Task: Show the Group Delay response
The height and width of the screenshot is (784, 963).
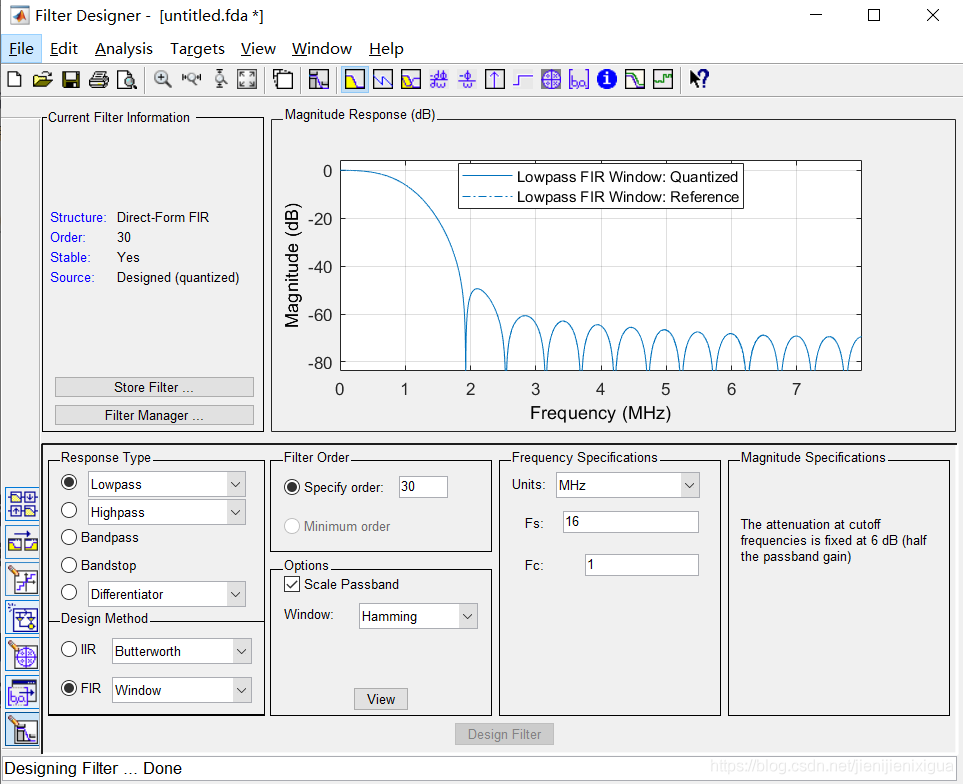Action: 439,79
